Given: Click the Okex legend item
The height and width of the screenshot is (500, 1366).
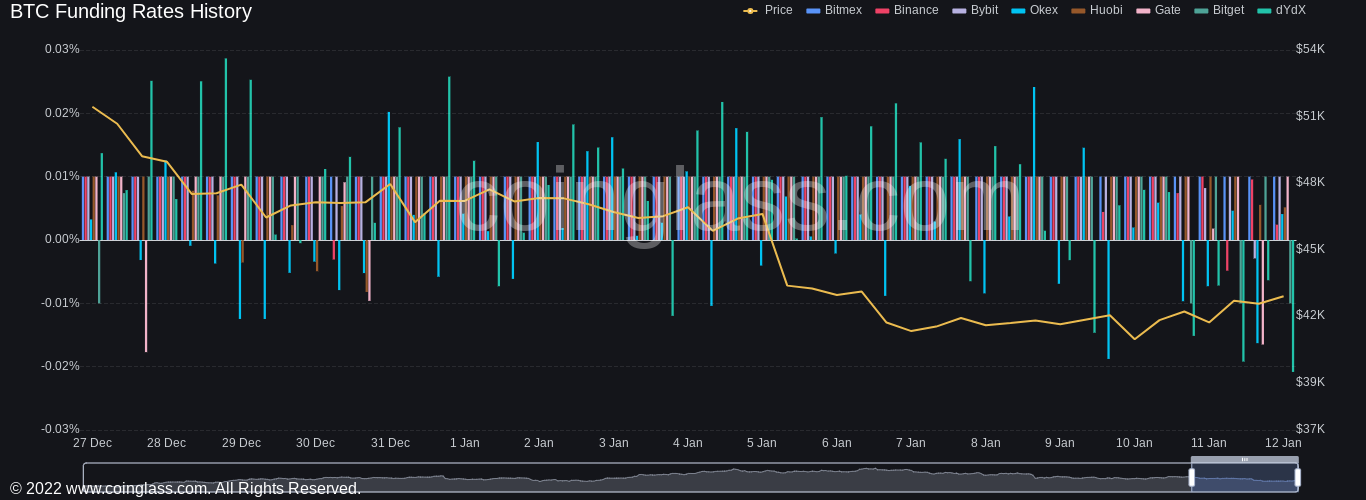Looking at the screenshot, I should point(1034,10).
